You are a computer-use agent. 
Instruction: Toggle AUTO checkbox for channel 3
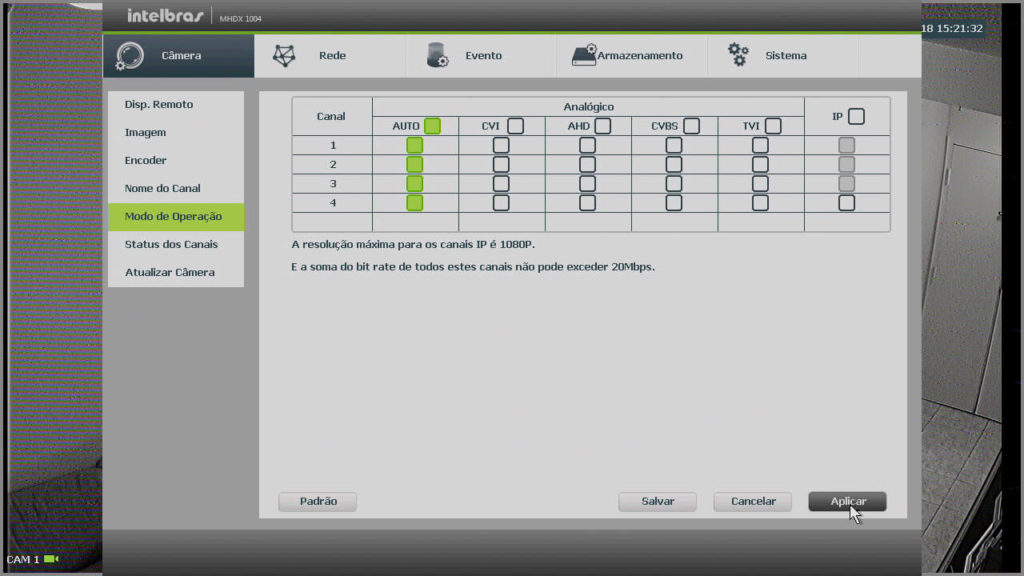point(415,184)
